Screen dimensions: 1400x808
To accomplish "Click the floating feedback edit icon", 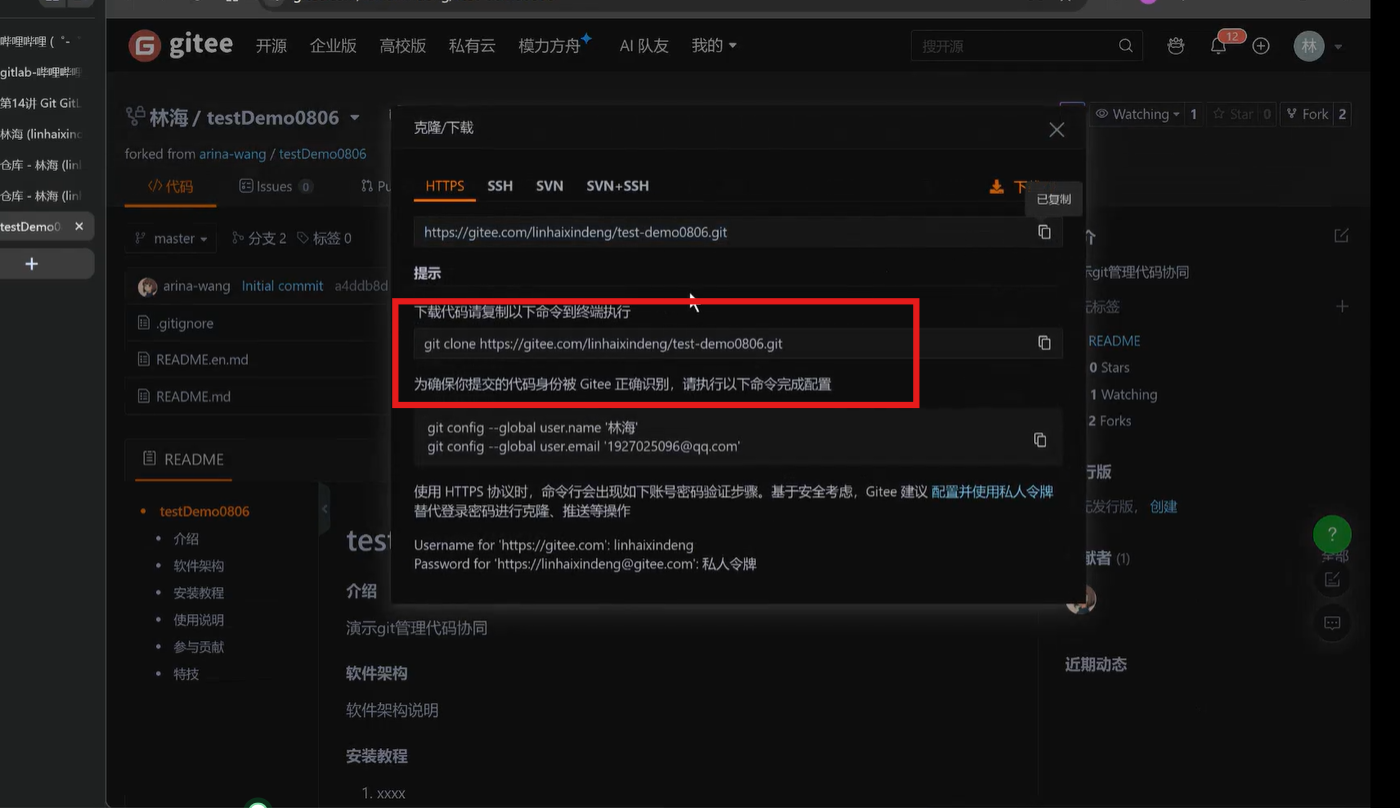I will pos(1332,579).
